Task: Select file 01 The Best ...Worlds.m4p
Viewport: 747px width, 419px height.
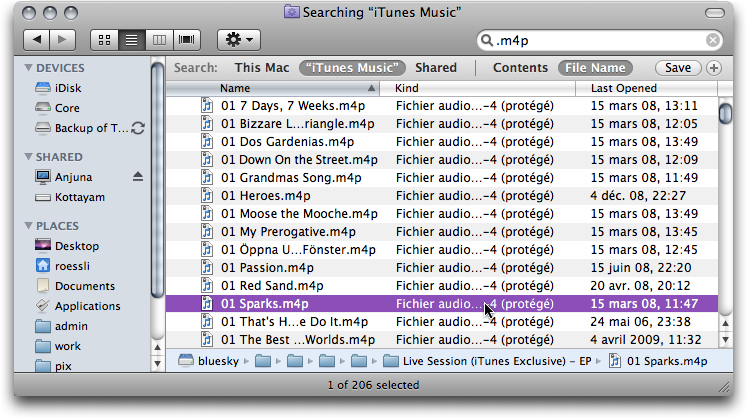Action: click(442, 340)
